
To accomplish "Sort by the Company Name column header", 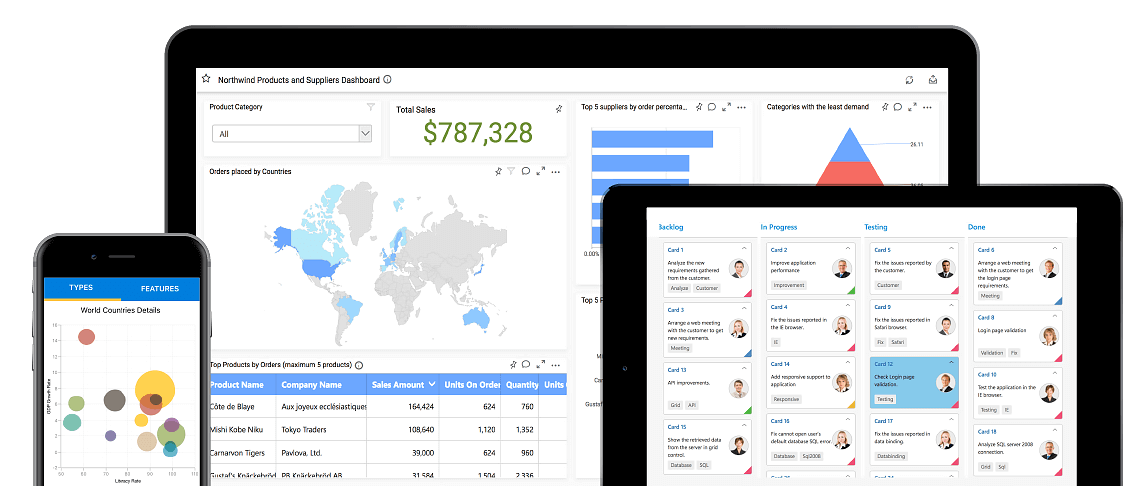I will (321, 385).
